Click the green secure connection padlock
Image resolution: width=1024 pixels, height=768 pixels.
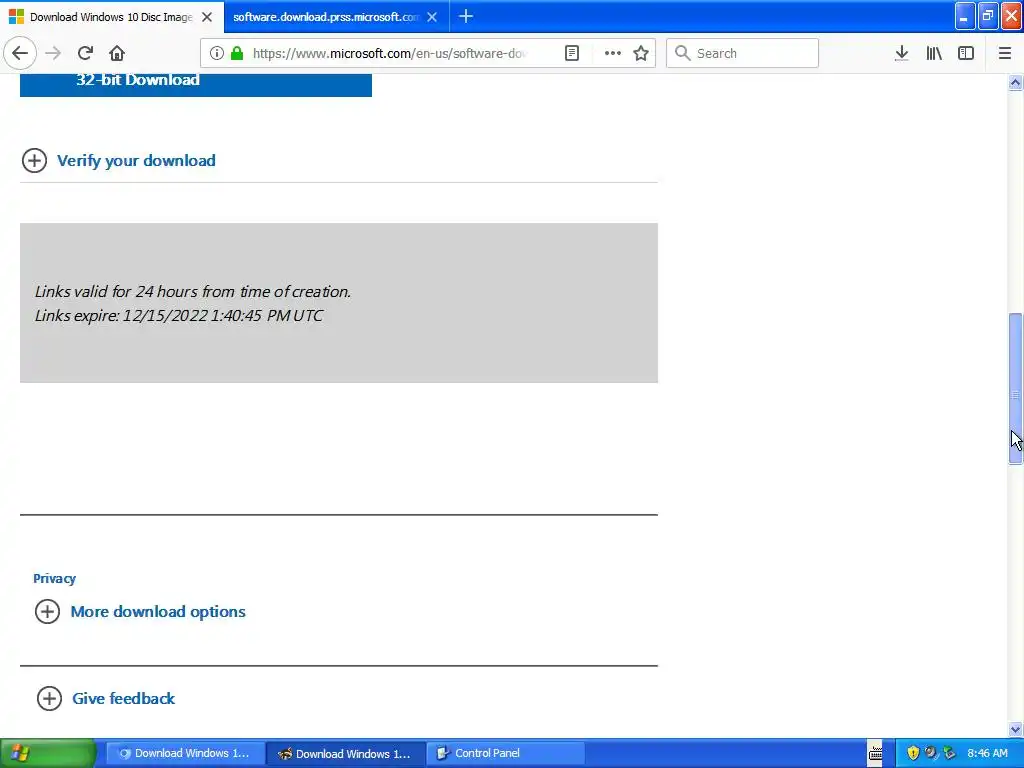[x=238, y=53]
